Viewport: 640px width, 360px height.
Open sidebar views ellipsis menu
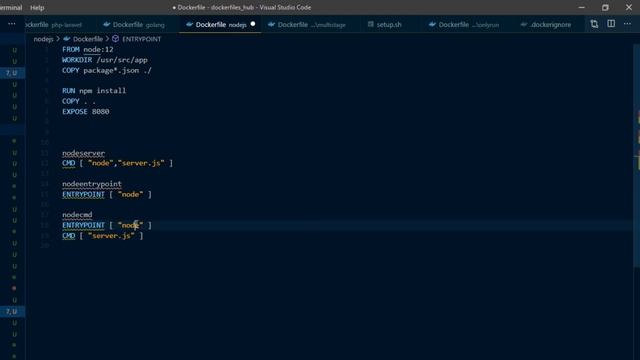tap(12, 24)
